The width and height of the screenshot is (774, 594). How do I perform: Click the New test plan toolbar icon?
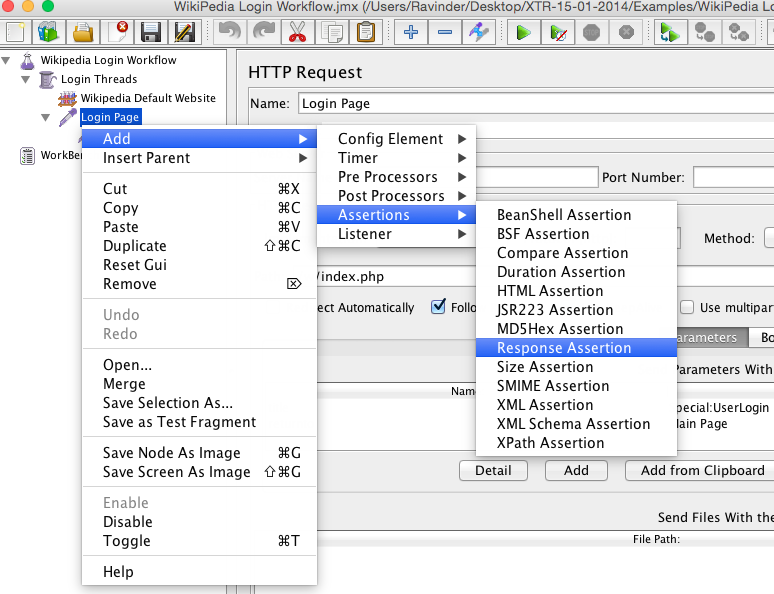(15, 32)
